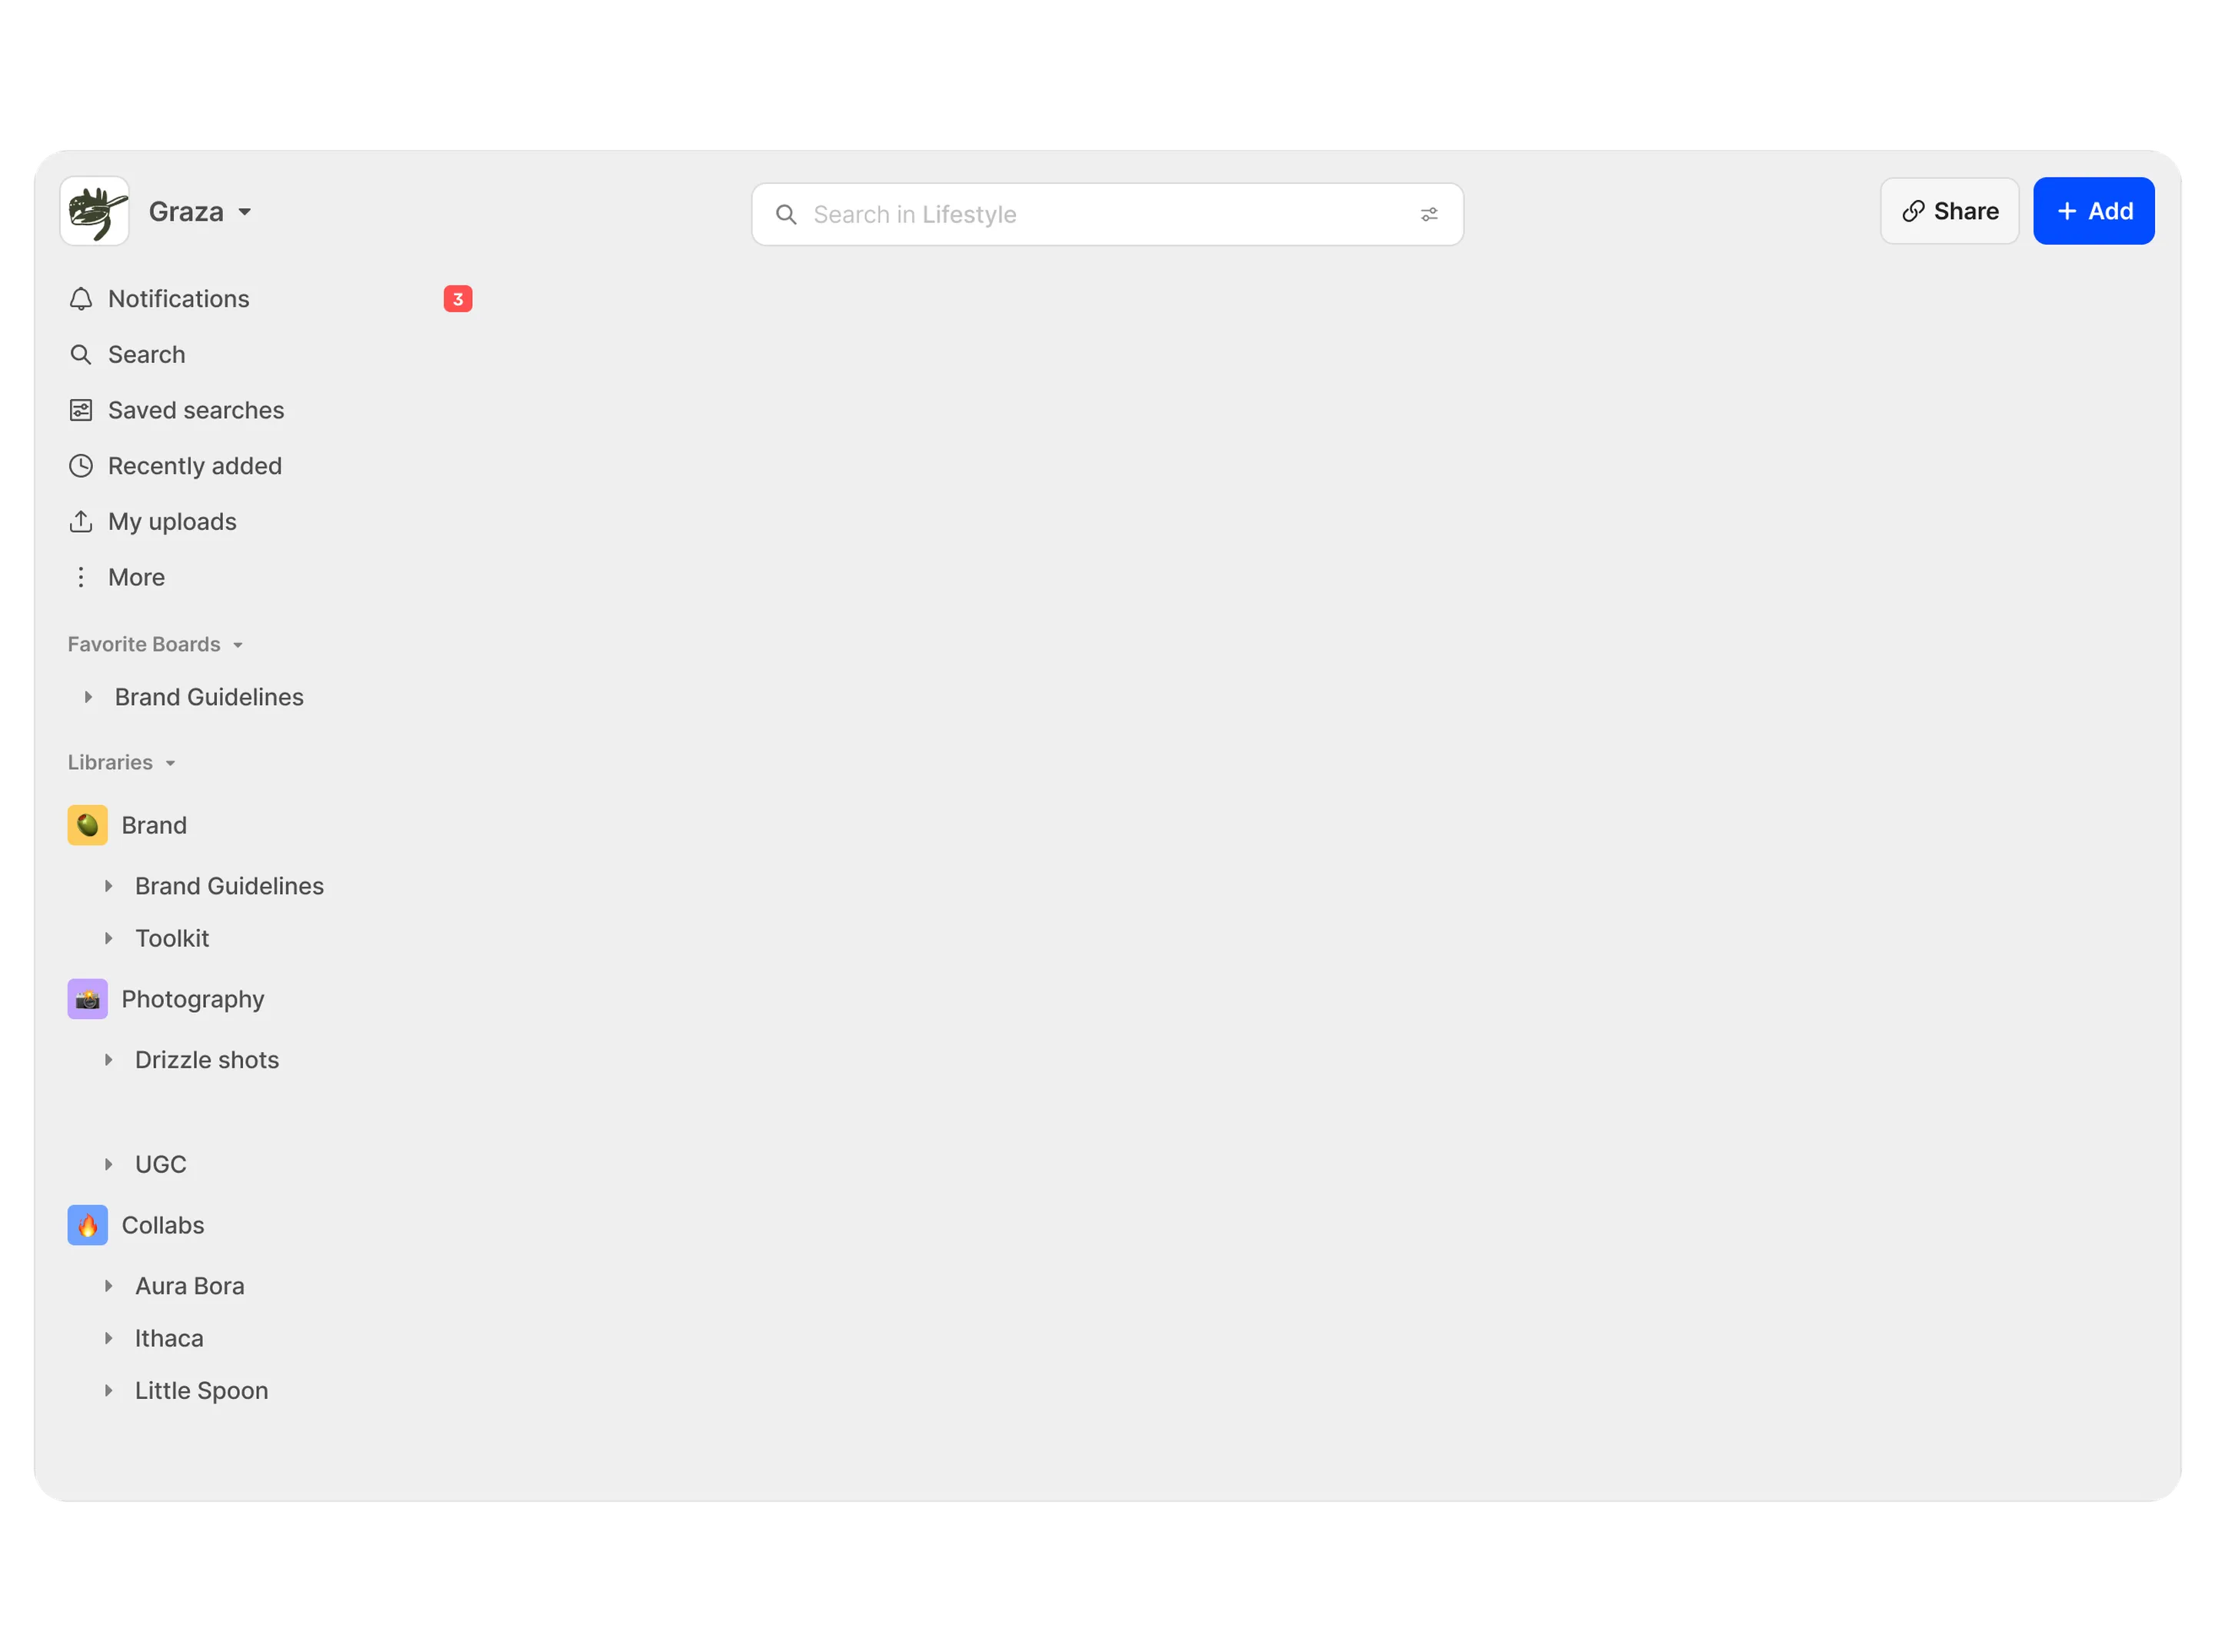Collapse the Favorite Boards section

(x=238, y=645)
